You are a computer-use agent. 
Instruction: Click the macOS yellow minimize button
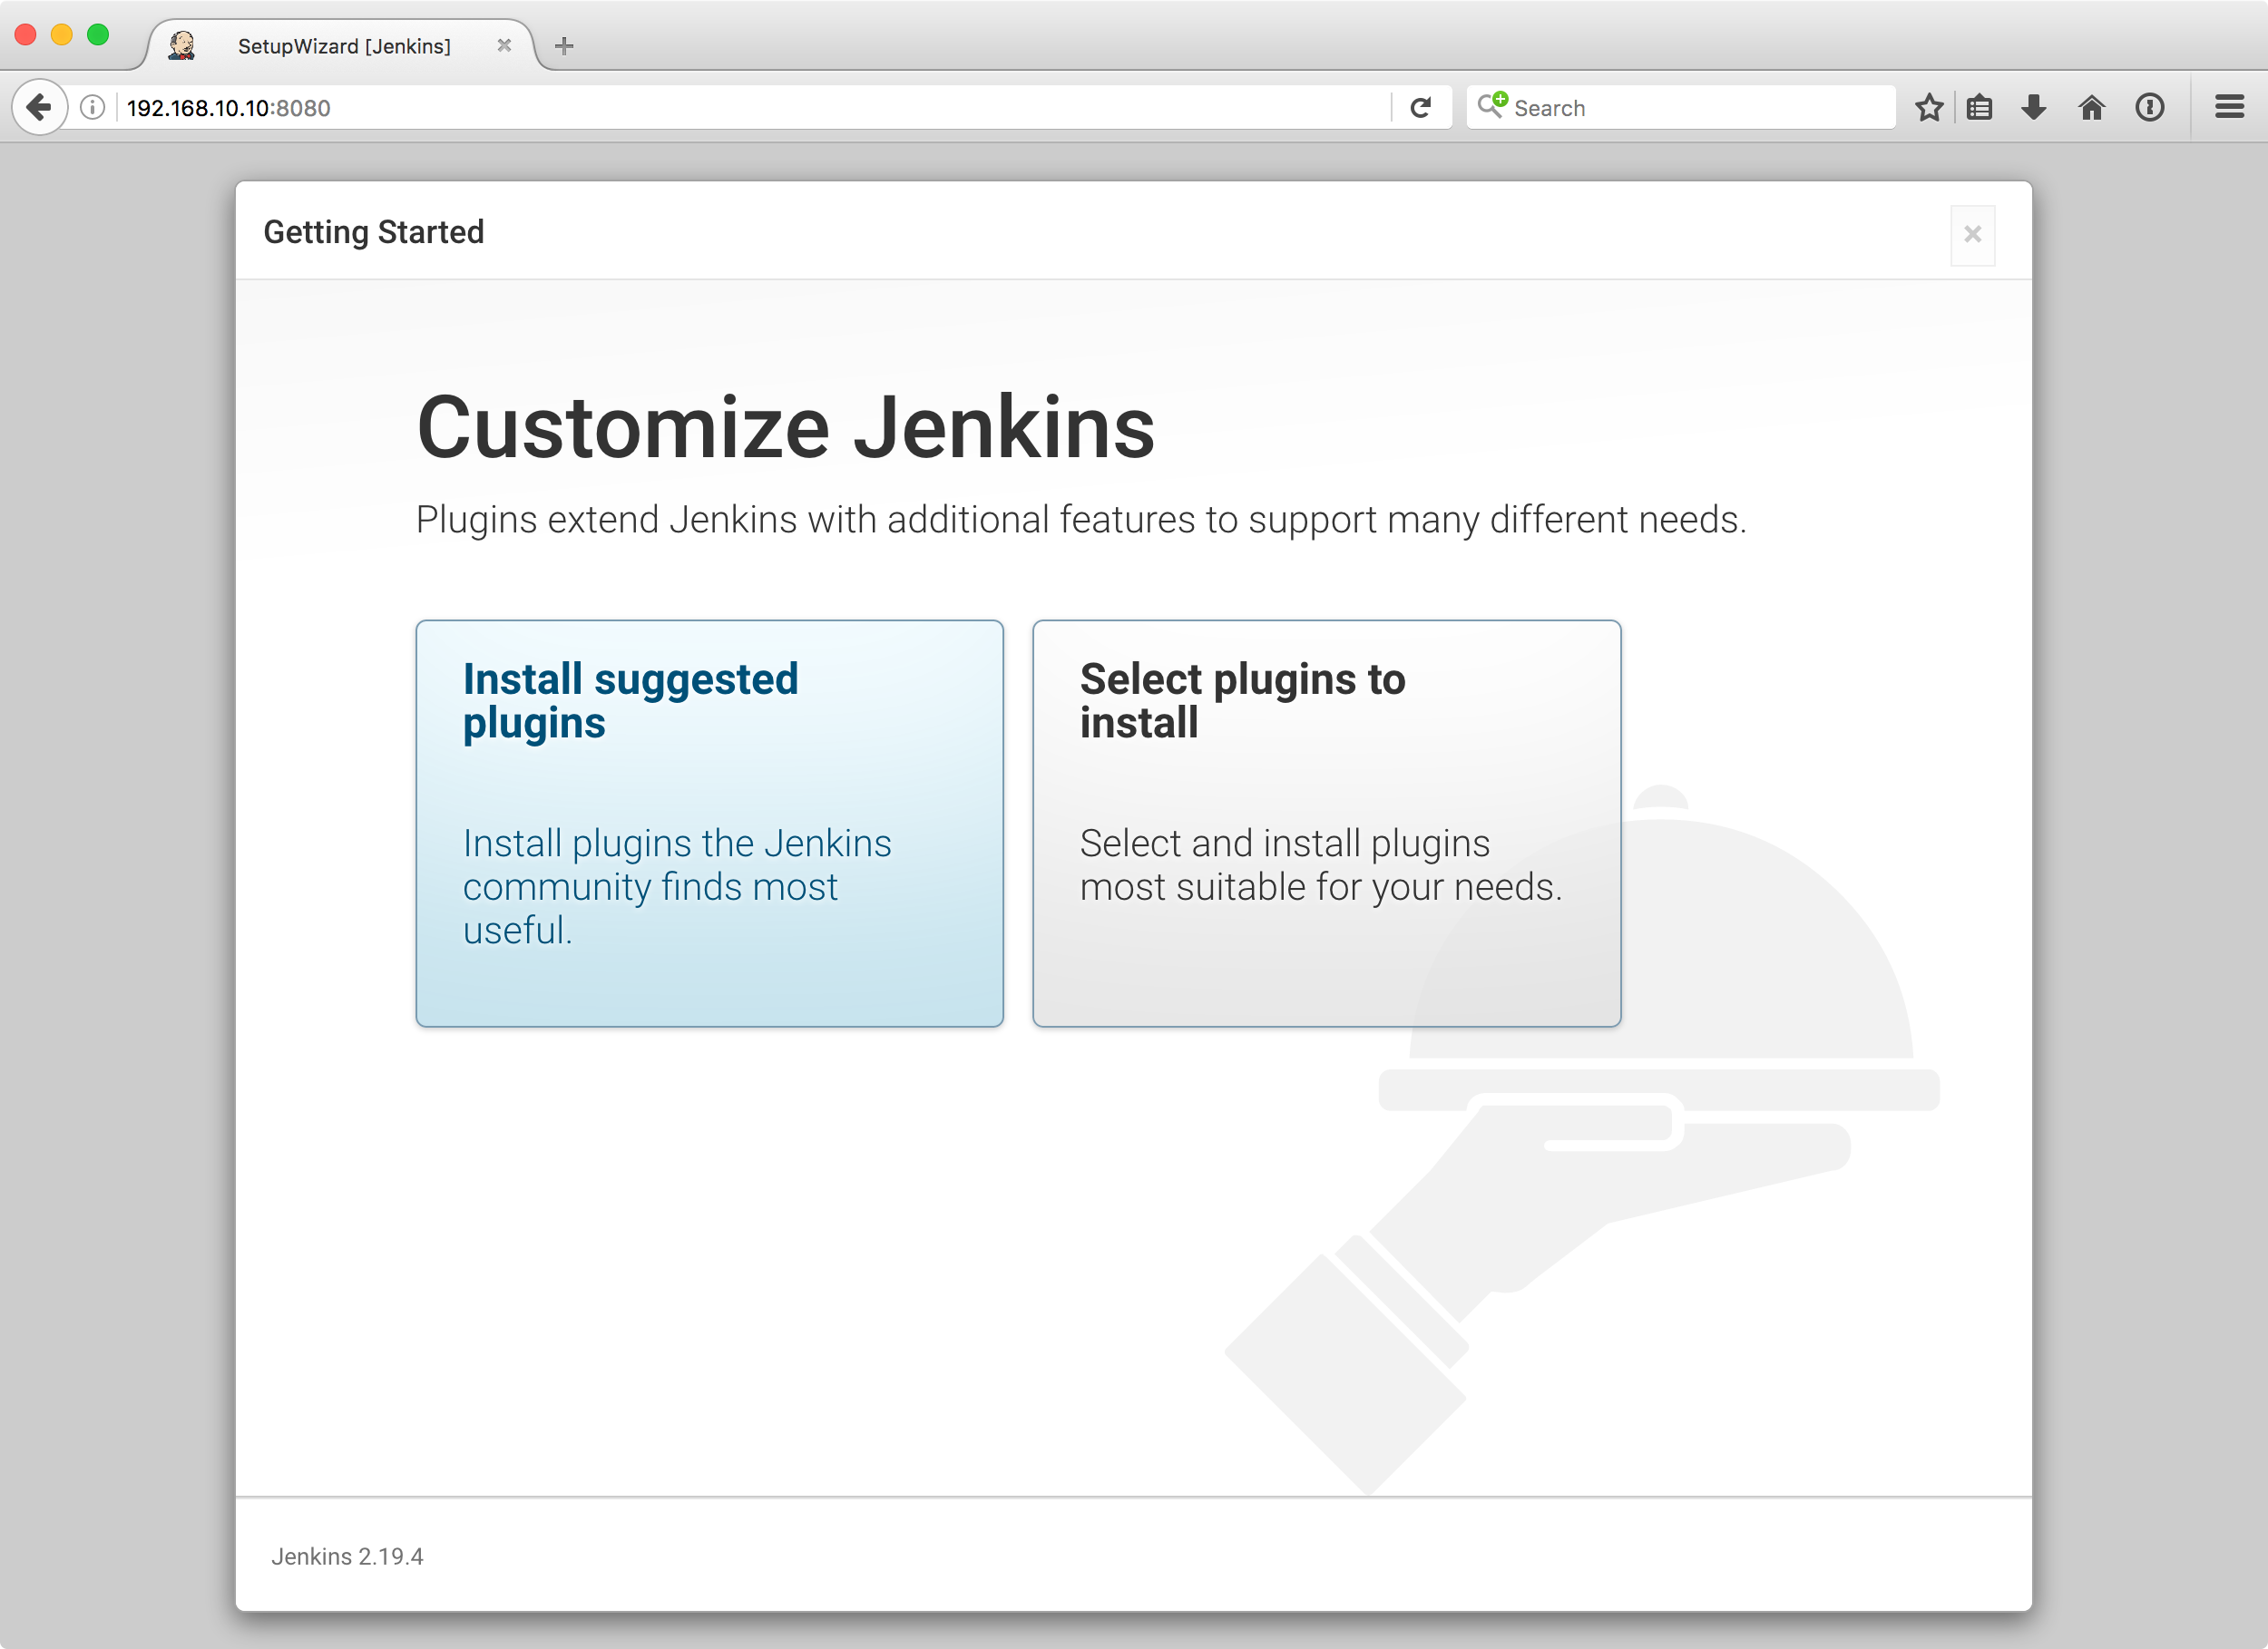pos(62,35)
